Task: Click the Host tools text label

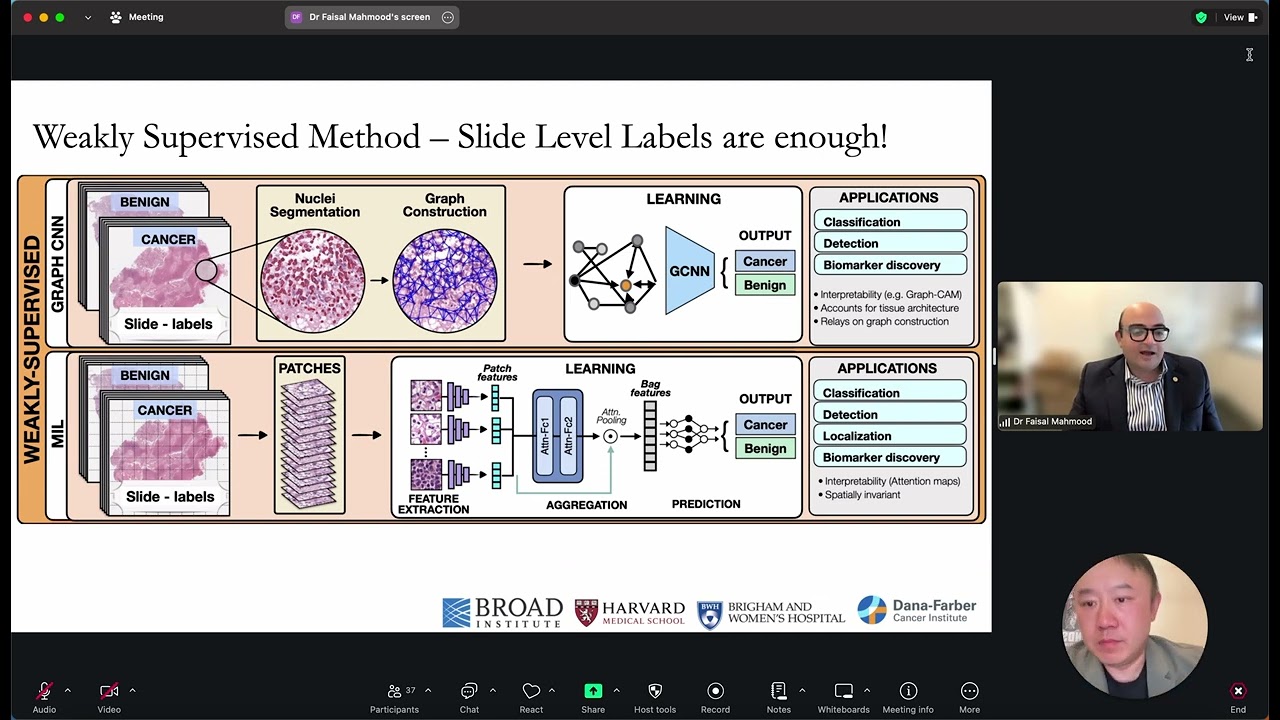Action: tap(655, 710)
